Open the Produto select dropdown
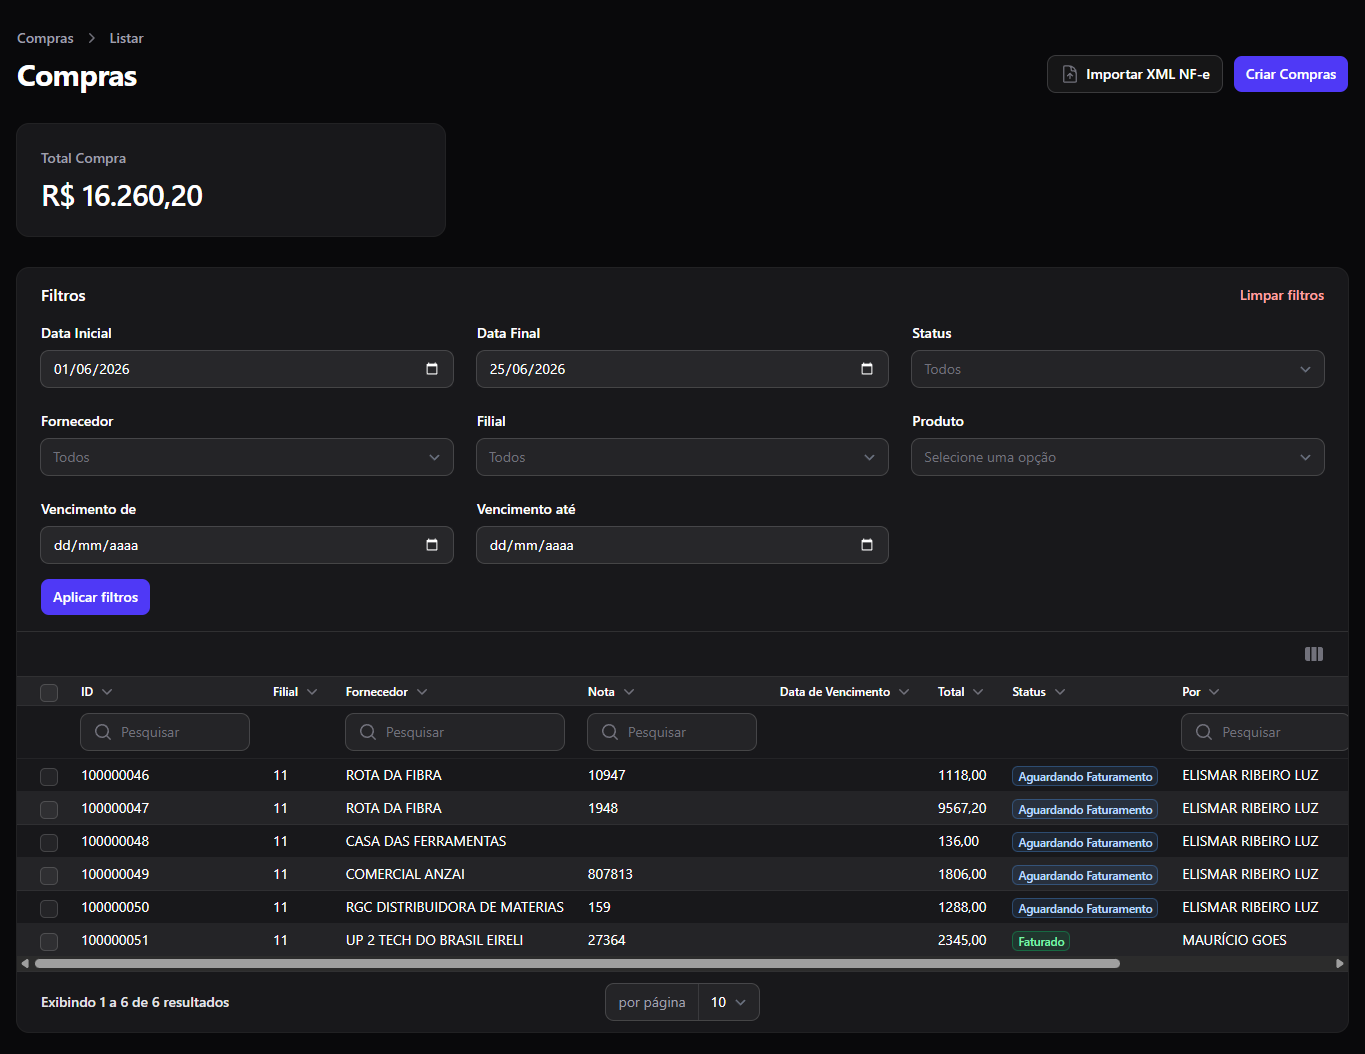The image size is (1365, 1054). 1118,457
